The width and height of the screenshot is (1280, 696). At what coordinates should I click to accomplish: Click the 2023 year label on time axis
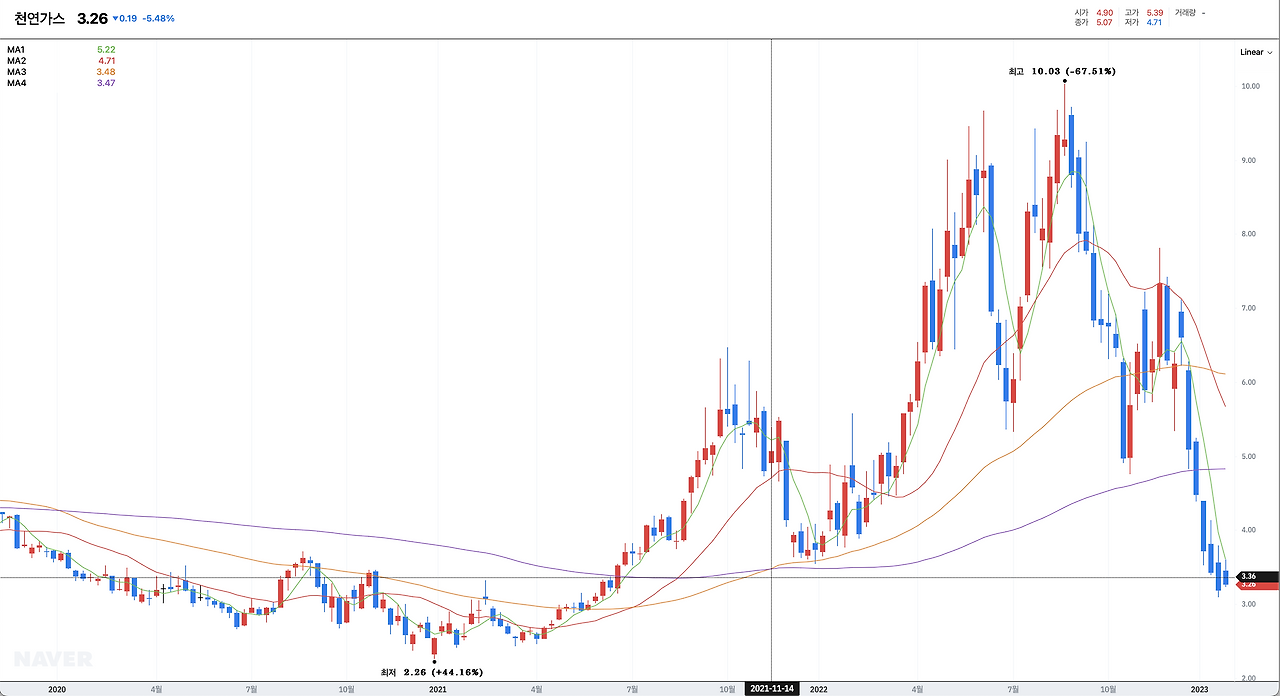[1199, 689]
